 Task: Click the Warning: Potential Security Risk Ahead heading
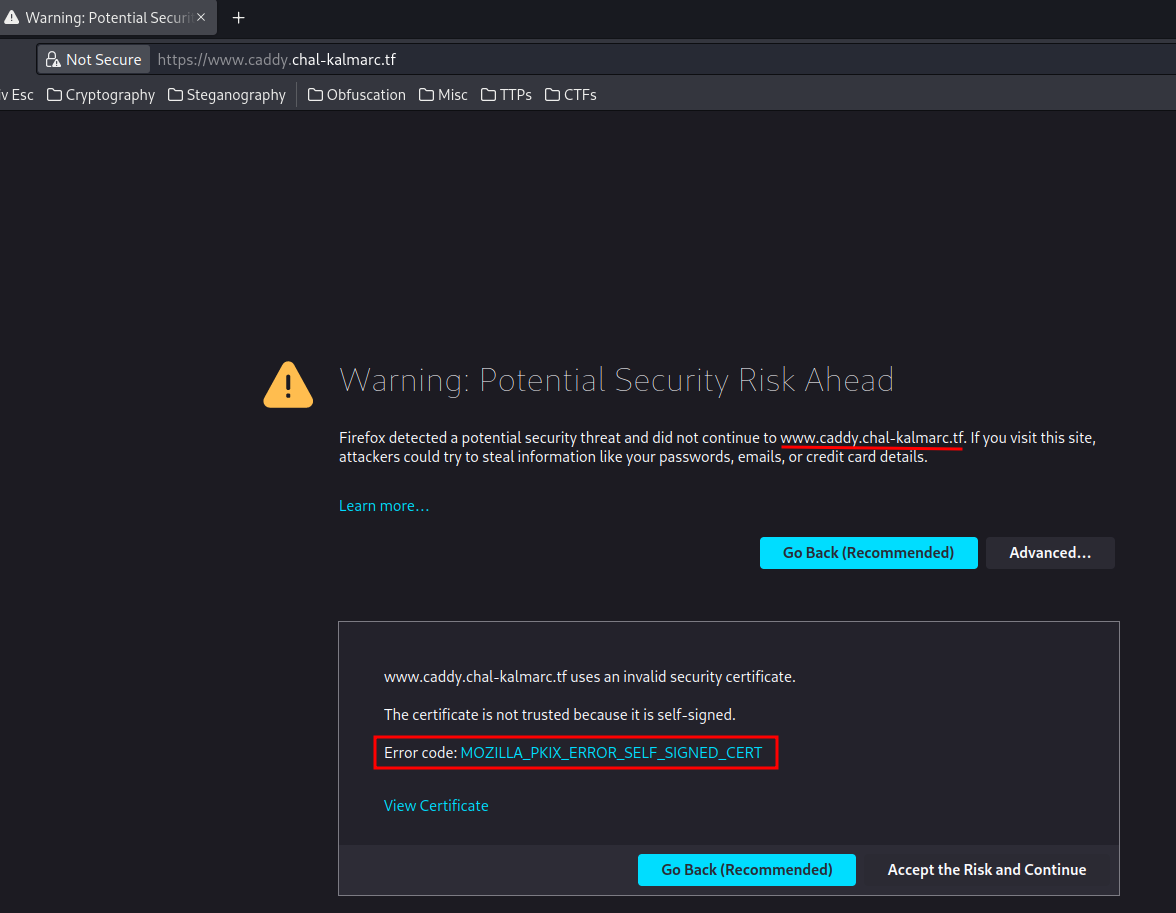point(616,380)
